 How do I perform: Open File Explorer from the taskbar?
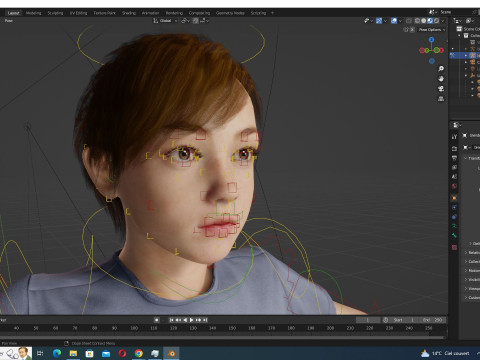point(73,353)
